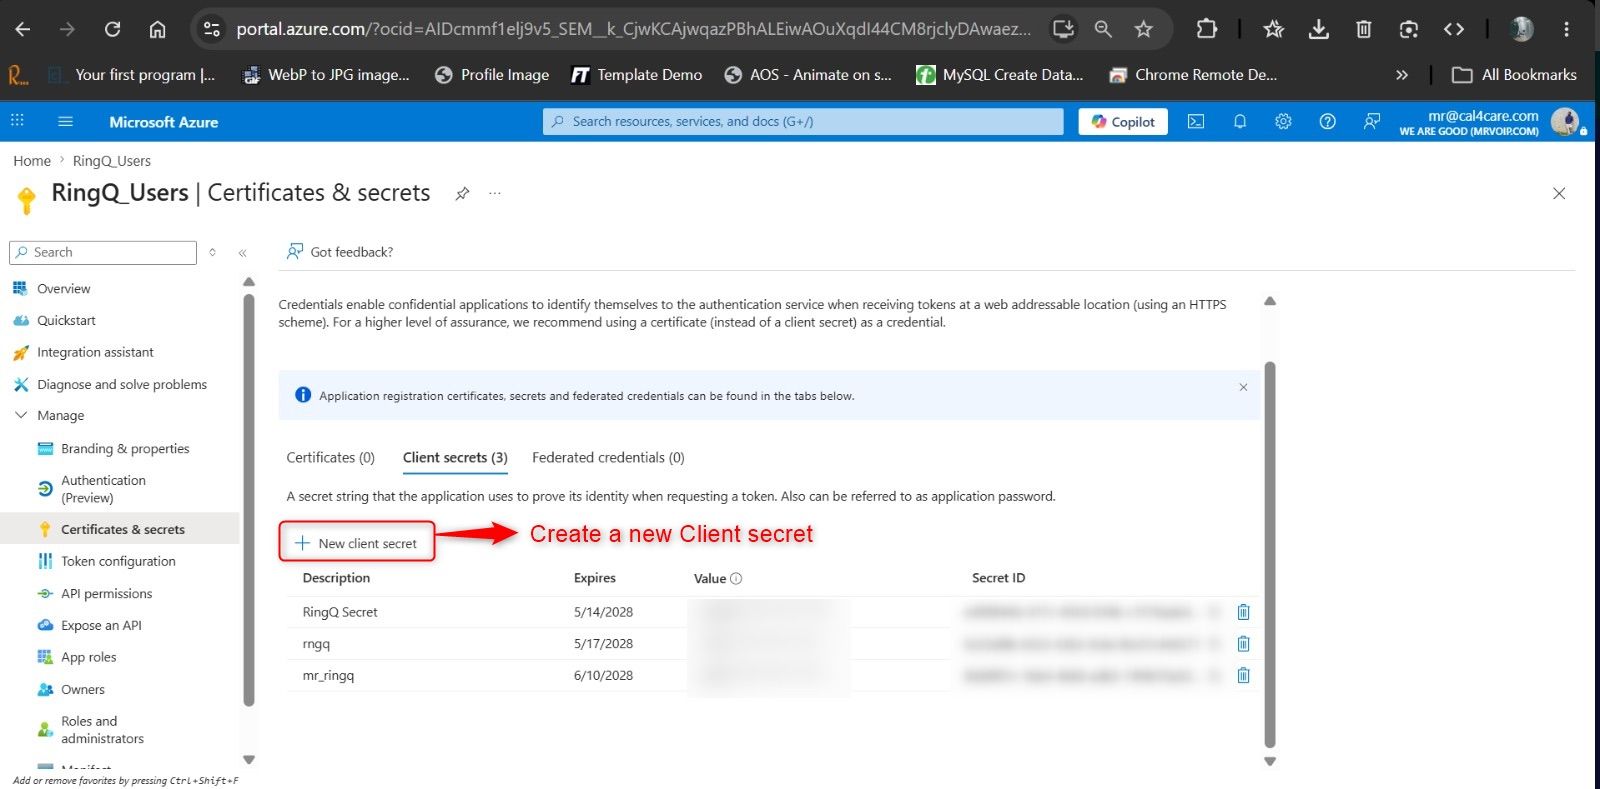The width and height of the screenshot is (1600, 789).
Task: Open RingQ_Users breadcrumb link
Action: [x=112, y=161]
